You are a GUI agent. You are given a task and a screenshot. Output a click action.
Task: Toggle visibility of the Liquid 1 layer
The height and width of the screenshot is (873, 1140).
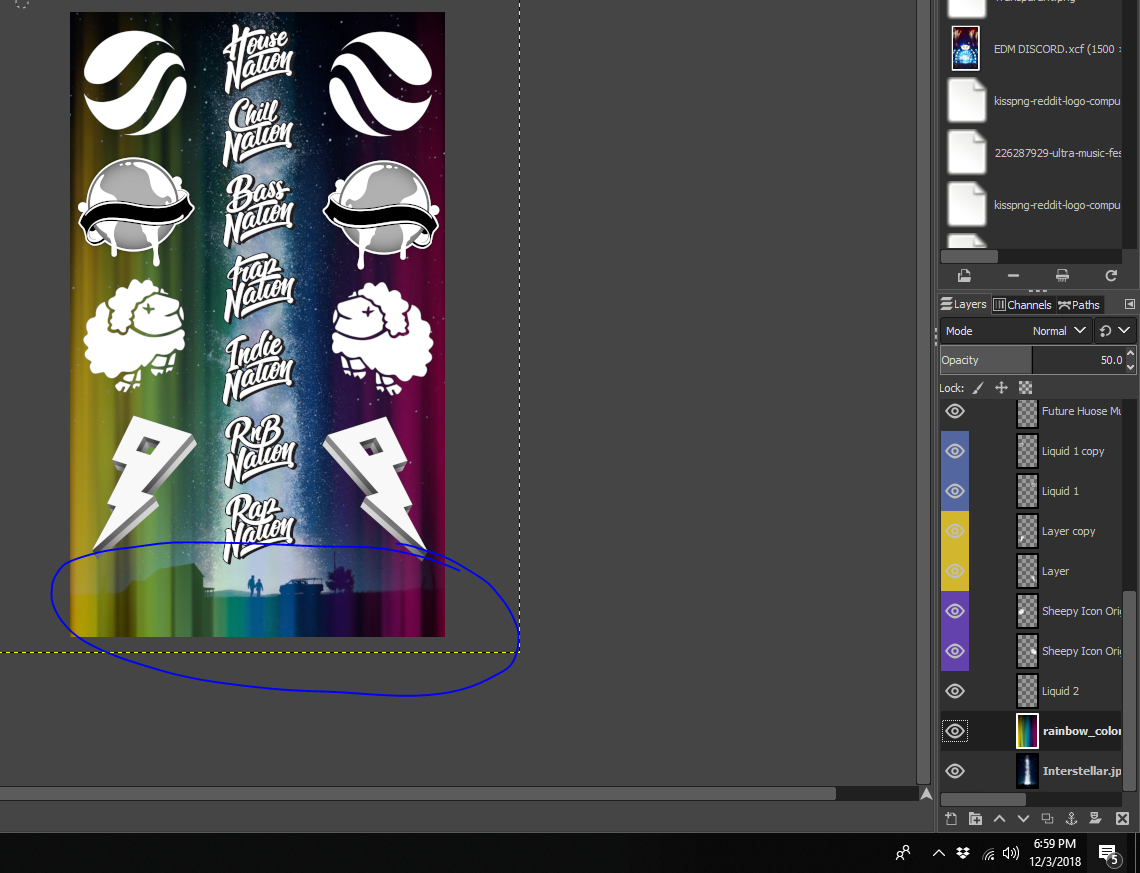click(955, 491)
